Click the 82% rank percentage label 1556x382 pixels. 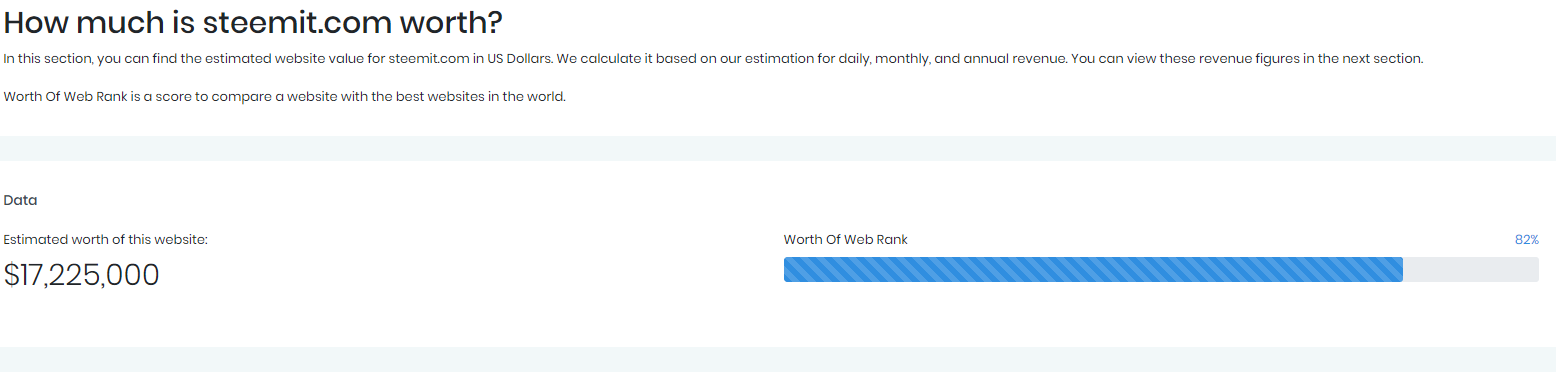click(1526, 240)
